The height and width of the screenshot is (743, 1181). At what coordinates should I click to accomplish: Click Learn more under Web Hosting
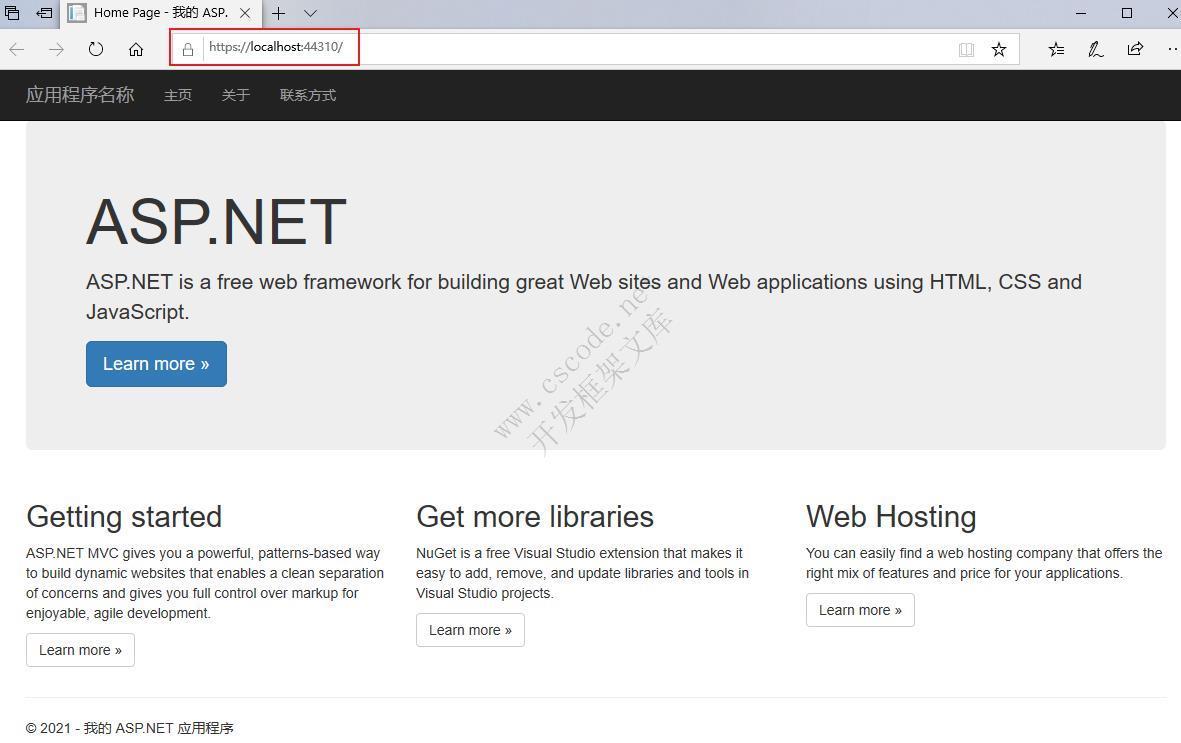[860, 610]
